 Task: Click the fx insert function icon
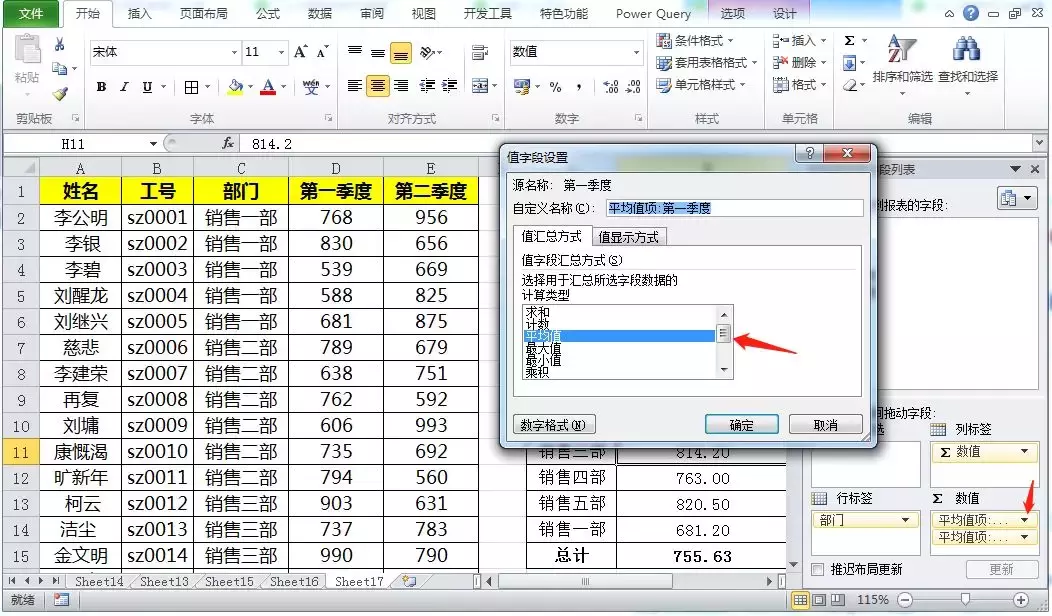coord(228,144)
